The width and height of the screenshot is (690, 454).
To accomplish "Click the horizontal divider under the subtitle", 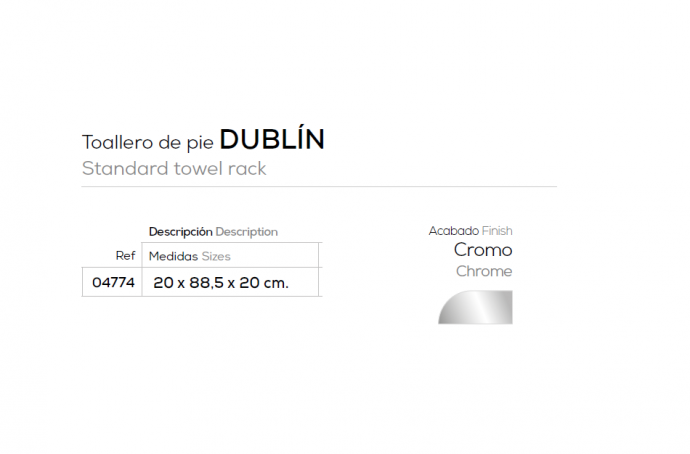I will point(319,187).
